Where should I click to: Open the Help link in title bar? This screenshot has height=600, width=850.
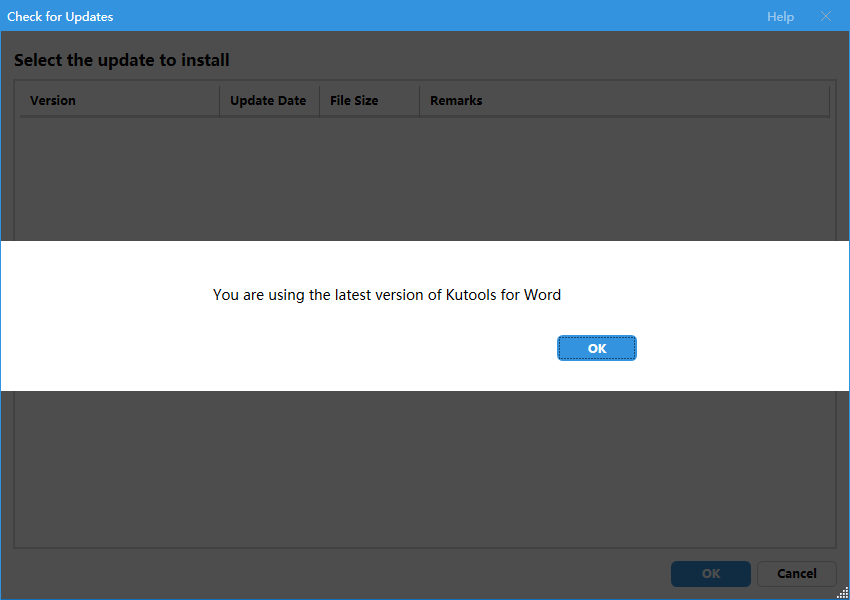[780, 17]
